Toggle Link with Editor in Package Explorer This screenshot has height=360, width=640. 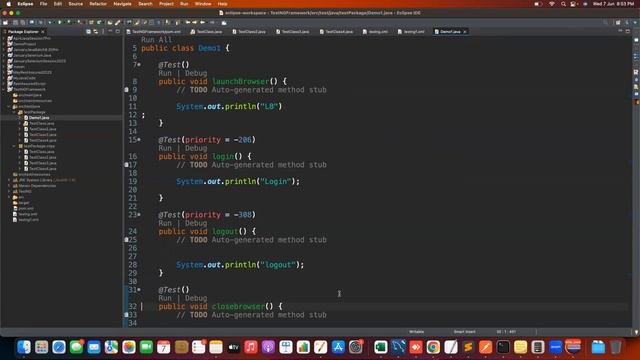click(96, 31)
